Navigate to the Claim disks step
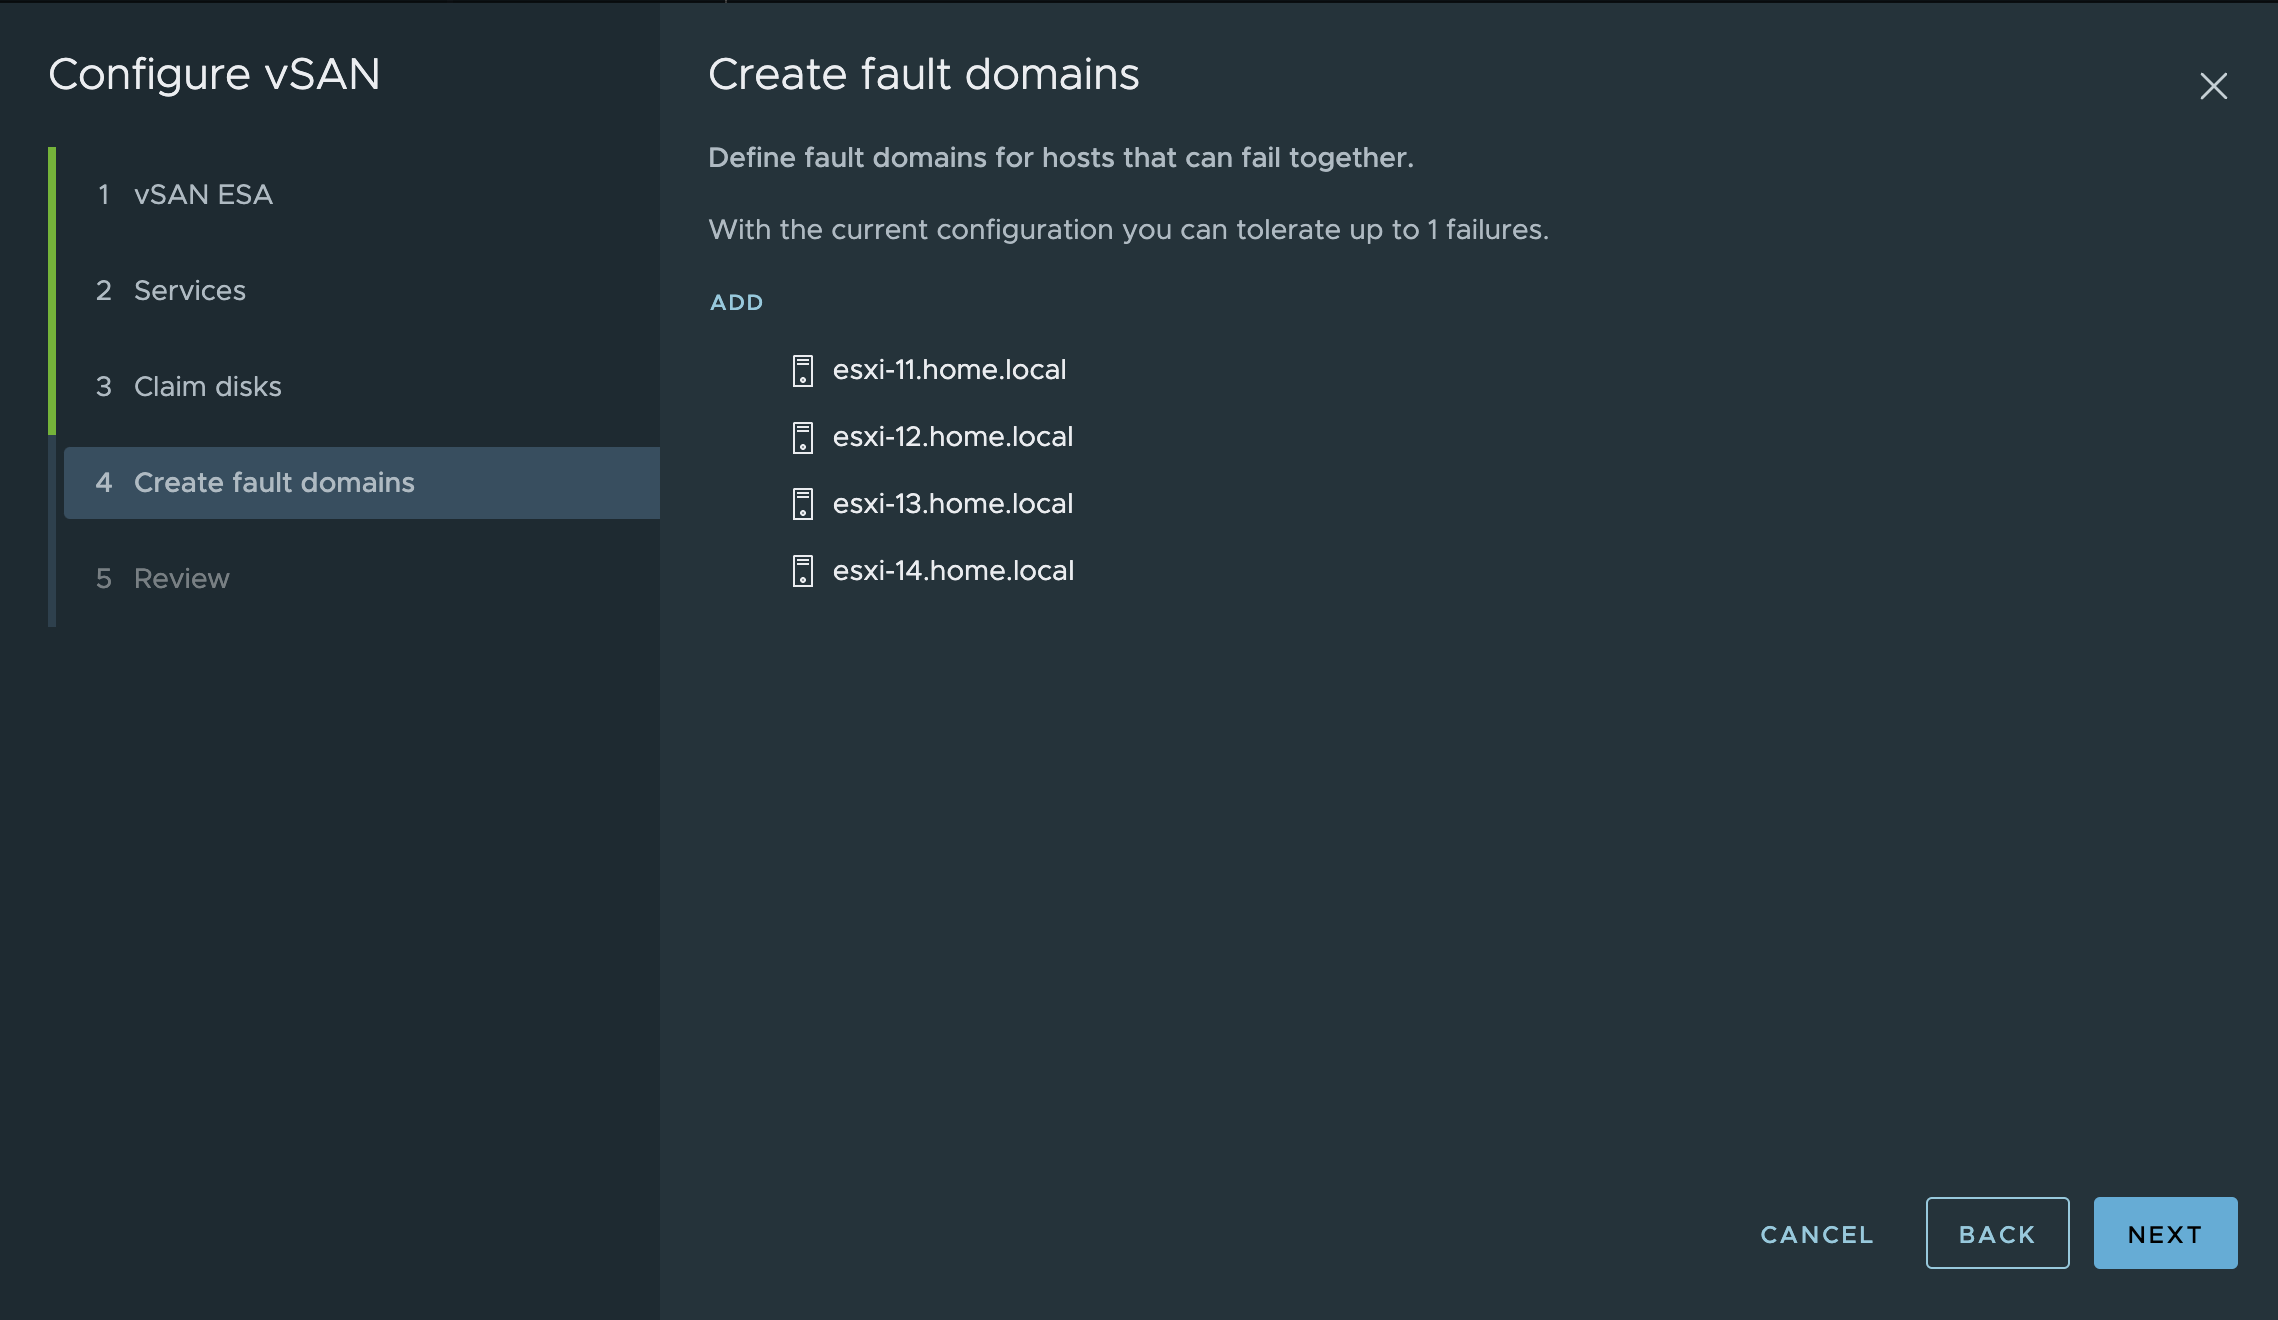Image resolution: width=2278 pixels, height=1320 pixels. tap(207, 386)
